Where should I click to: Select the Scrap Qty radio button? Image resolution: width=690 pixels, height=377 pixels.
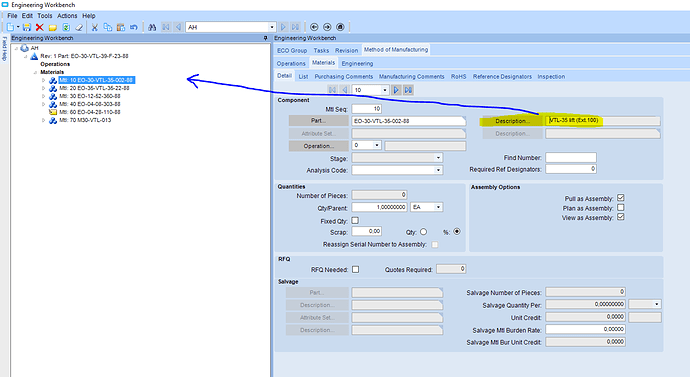click(423, 231)
